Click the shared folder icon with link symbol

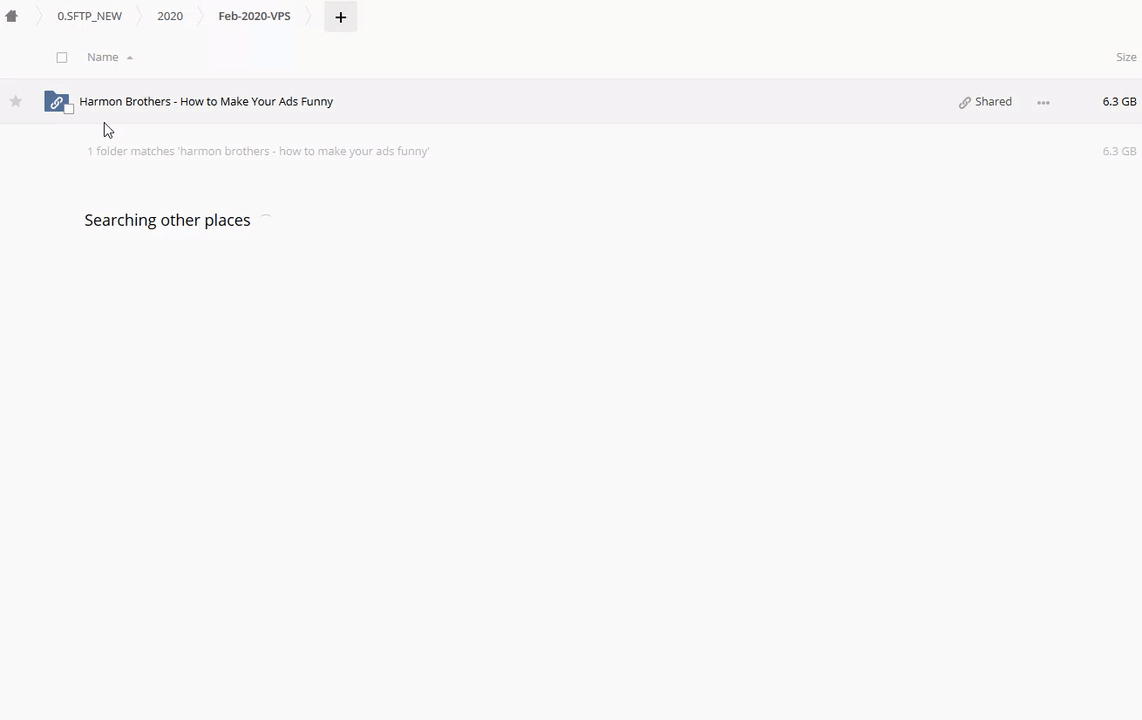(56, 101)
